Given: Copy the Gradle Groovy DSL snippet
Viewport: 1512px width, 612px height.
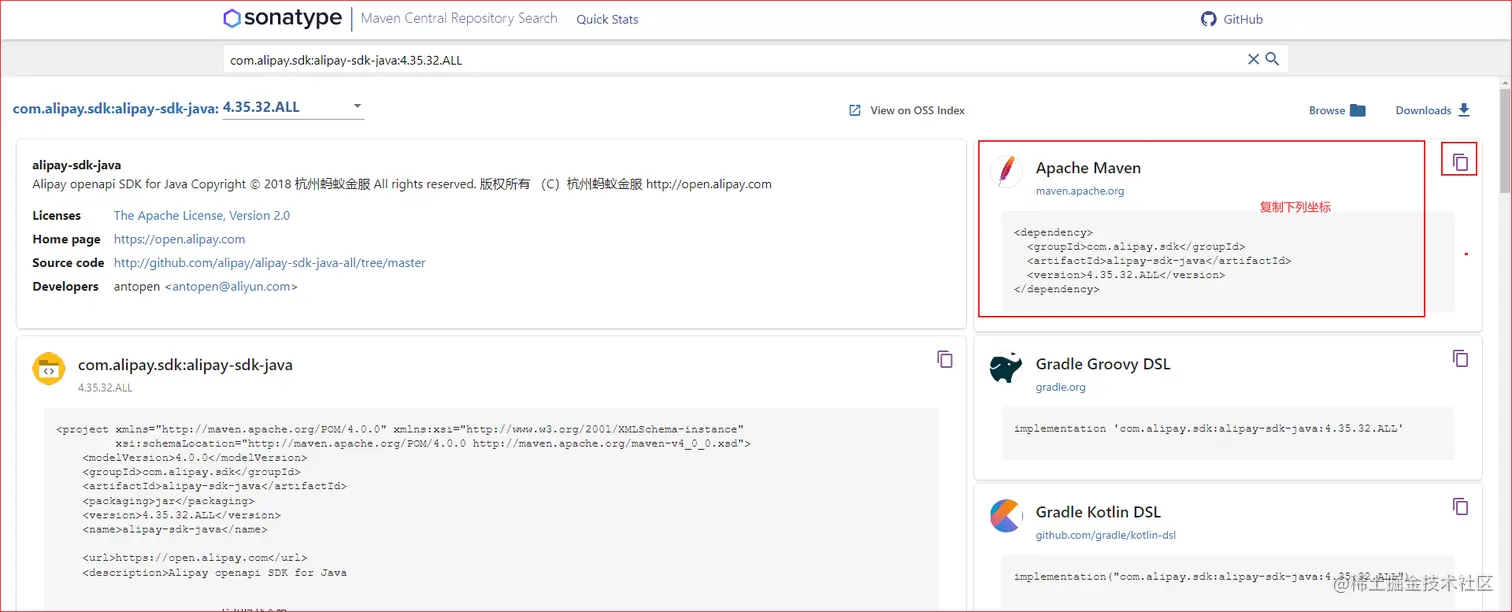Looking at the screenshot, I should tap(1460, 357).
